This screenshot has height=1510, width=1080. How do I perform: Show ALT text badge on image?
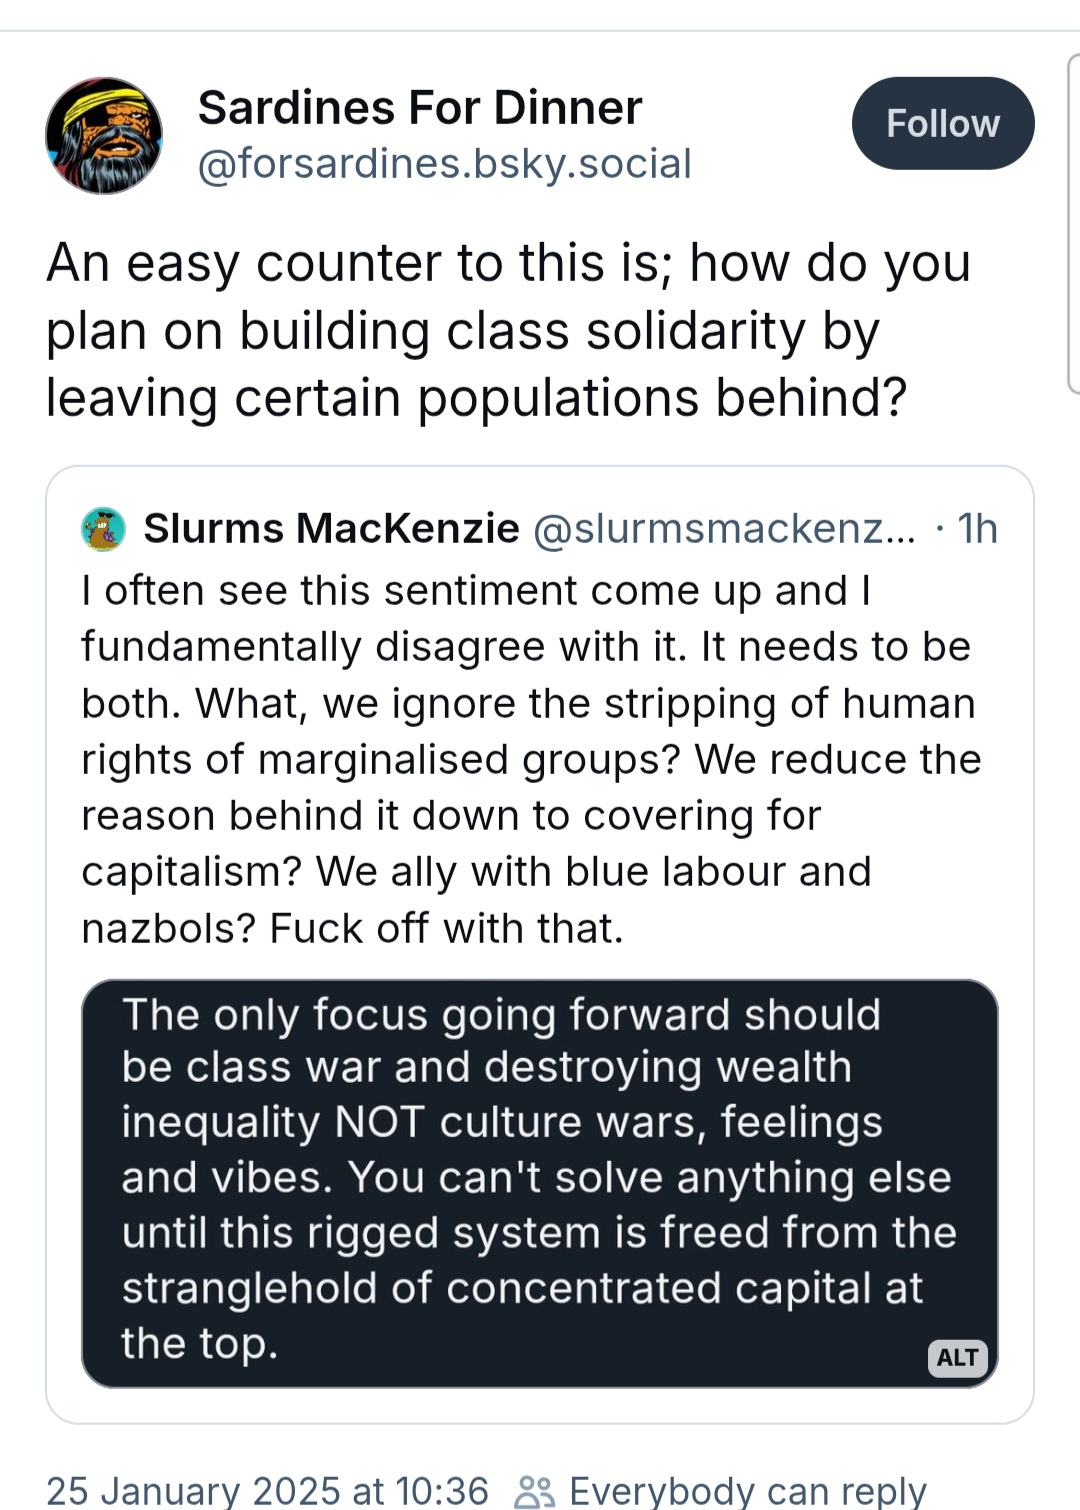957,1357
